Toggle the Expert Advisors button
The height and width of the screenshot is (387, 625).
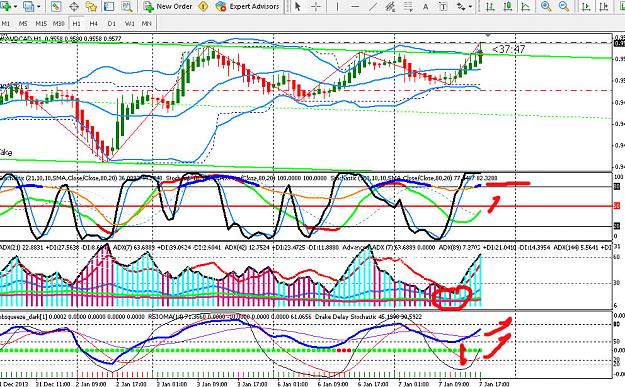point(247,6)
